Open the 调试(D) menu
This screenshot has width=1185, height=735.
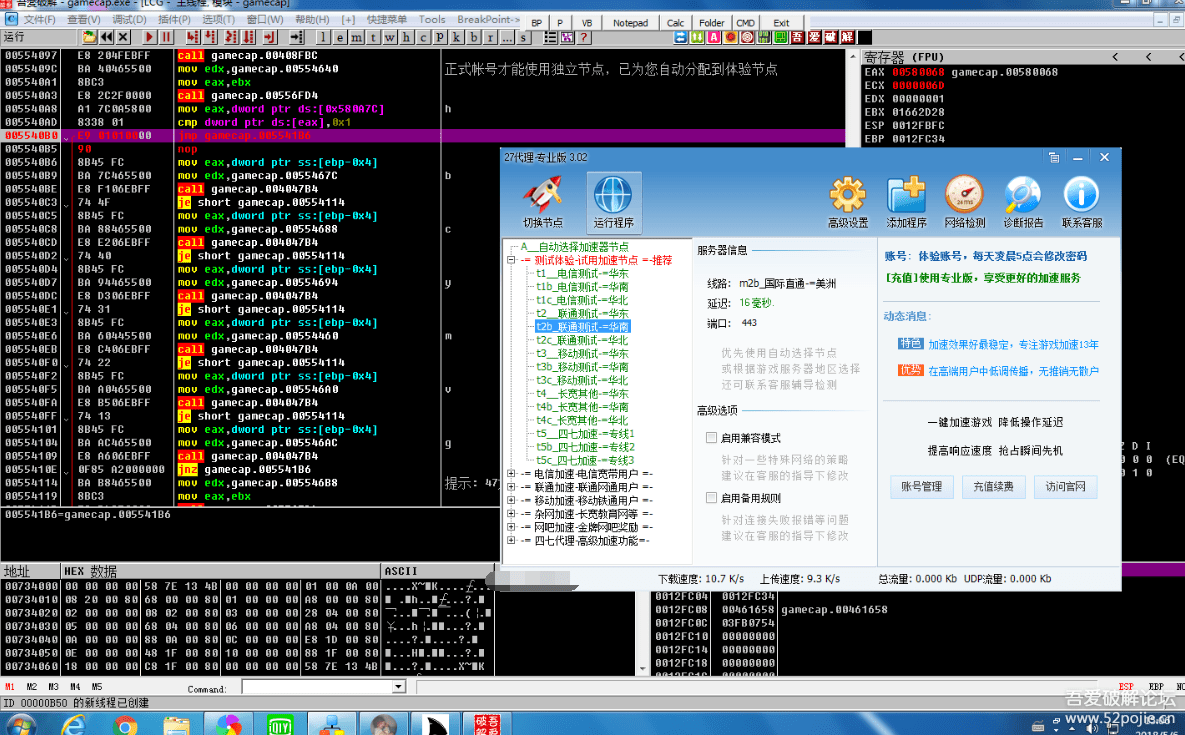click(129, 20)
